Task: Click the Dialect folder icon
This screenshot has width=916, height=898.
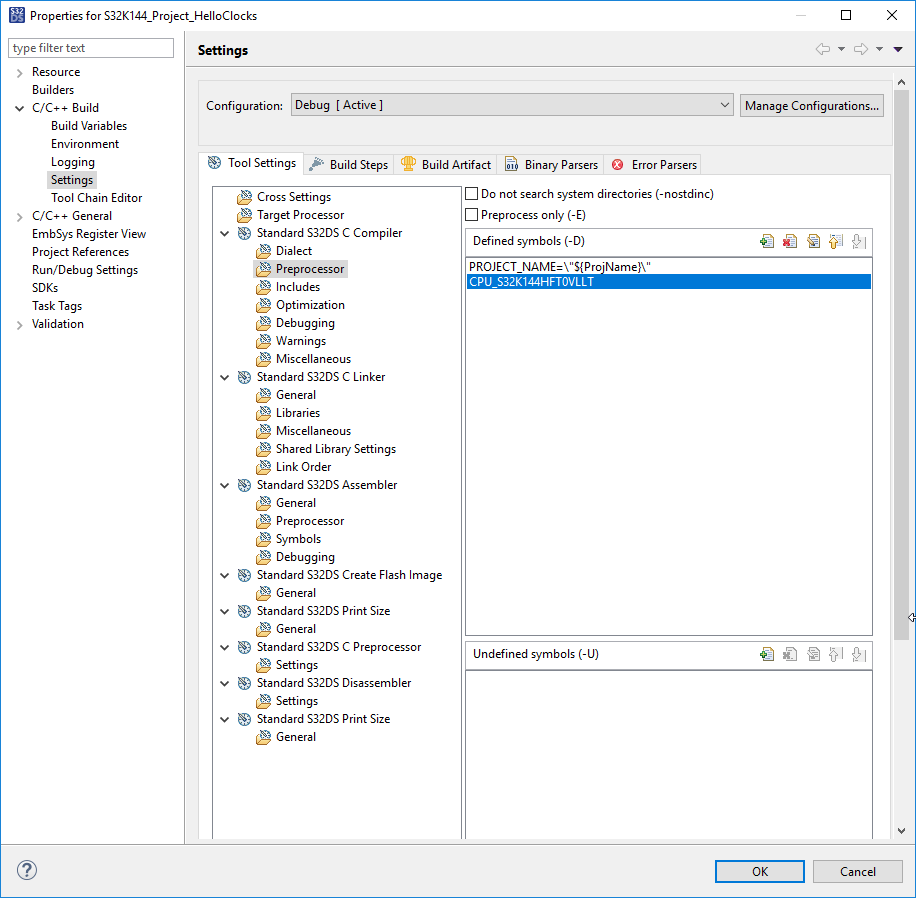Action: 264,251
